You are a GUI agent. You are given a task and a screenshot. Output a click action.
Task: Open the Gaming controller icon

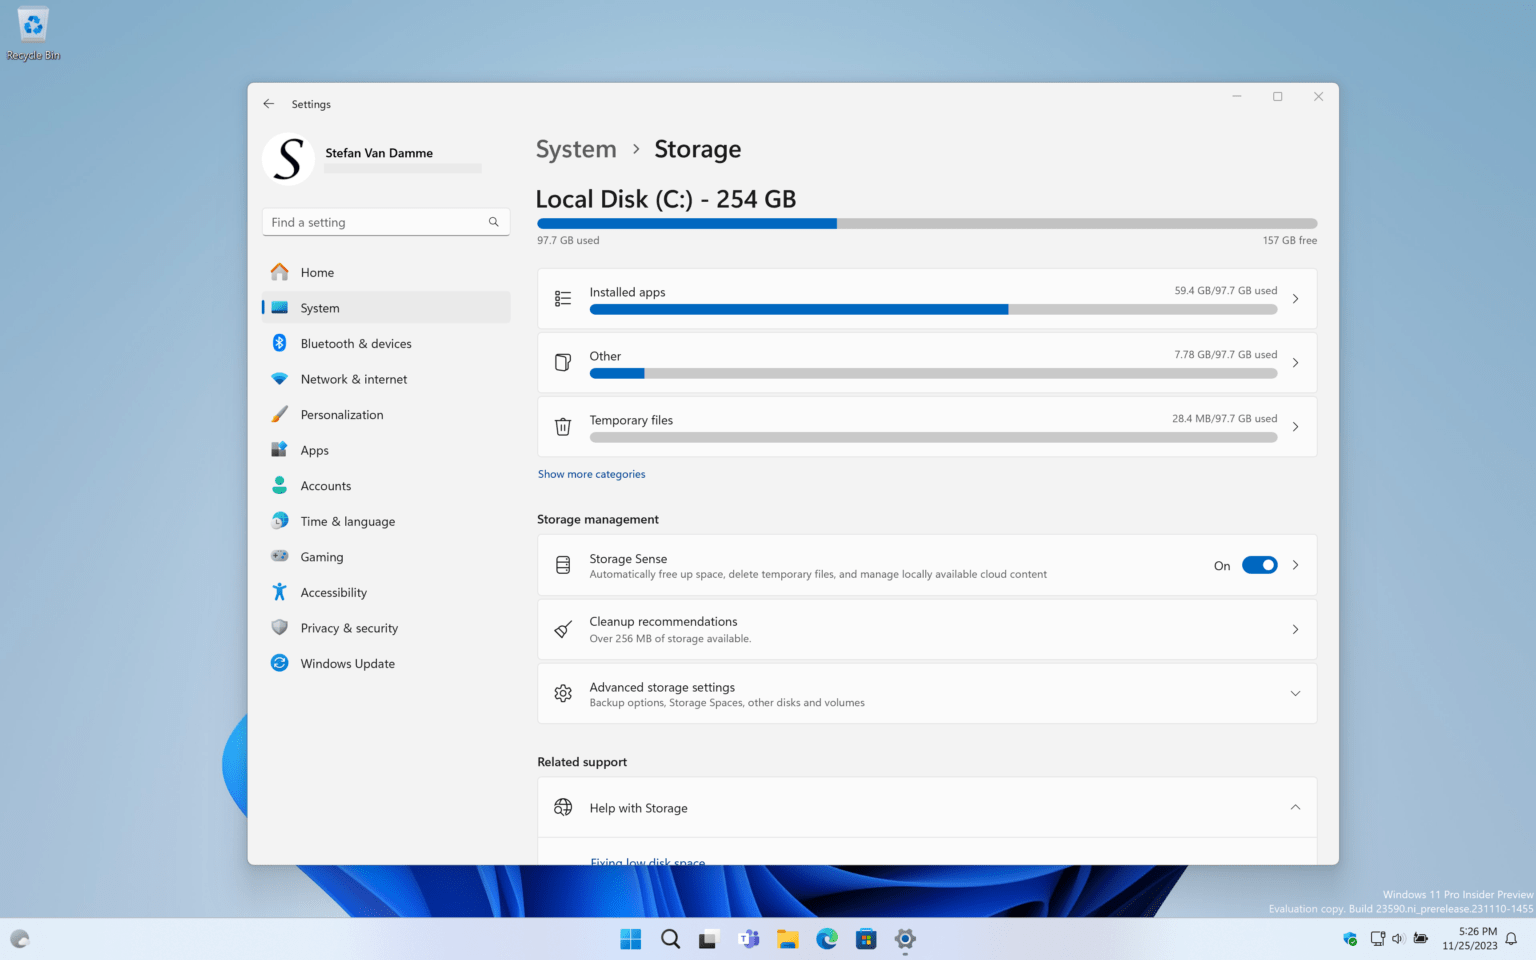pos(278,556)
